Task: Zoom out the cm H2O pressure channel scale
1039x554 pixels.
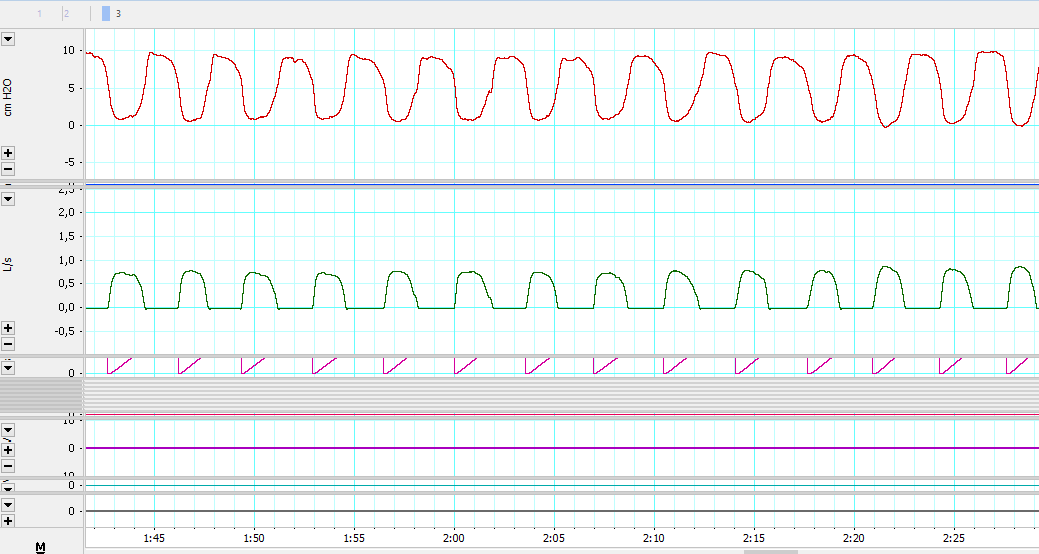Action: pyautogui.click(x=8, y=168)
